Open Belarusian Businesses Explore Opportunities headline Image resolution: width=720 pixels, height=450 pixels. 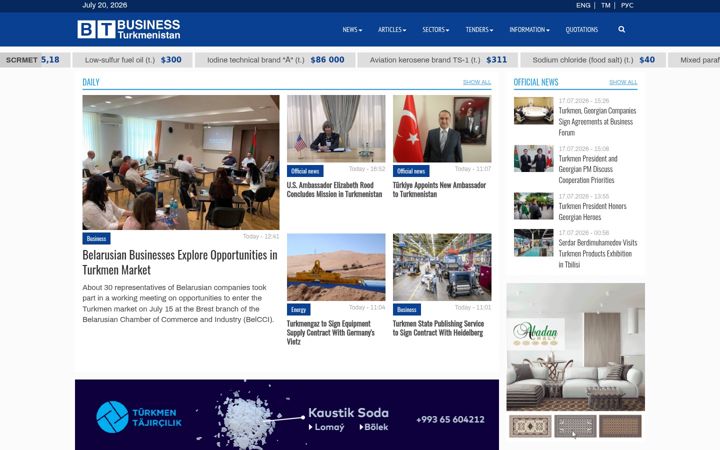coord(180,262)
